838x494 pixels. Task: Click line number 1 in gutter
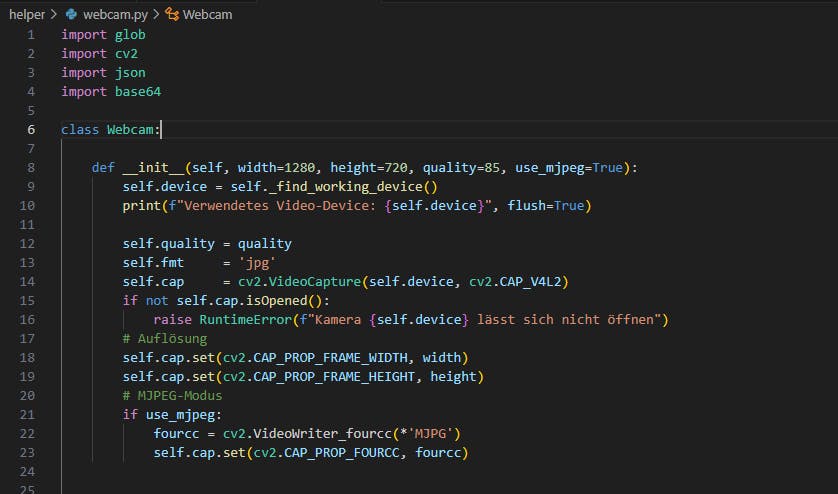[31, 35]
